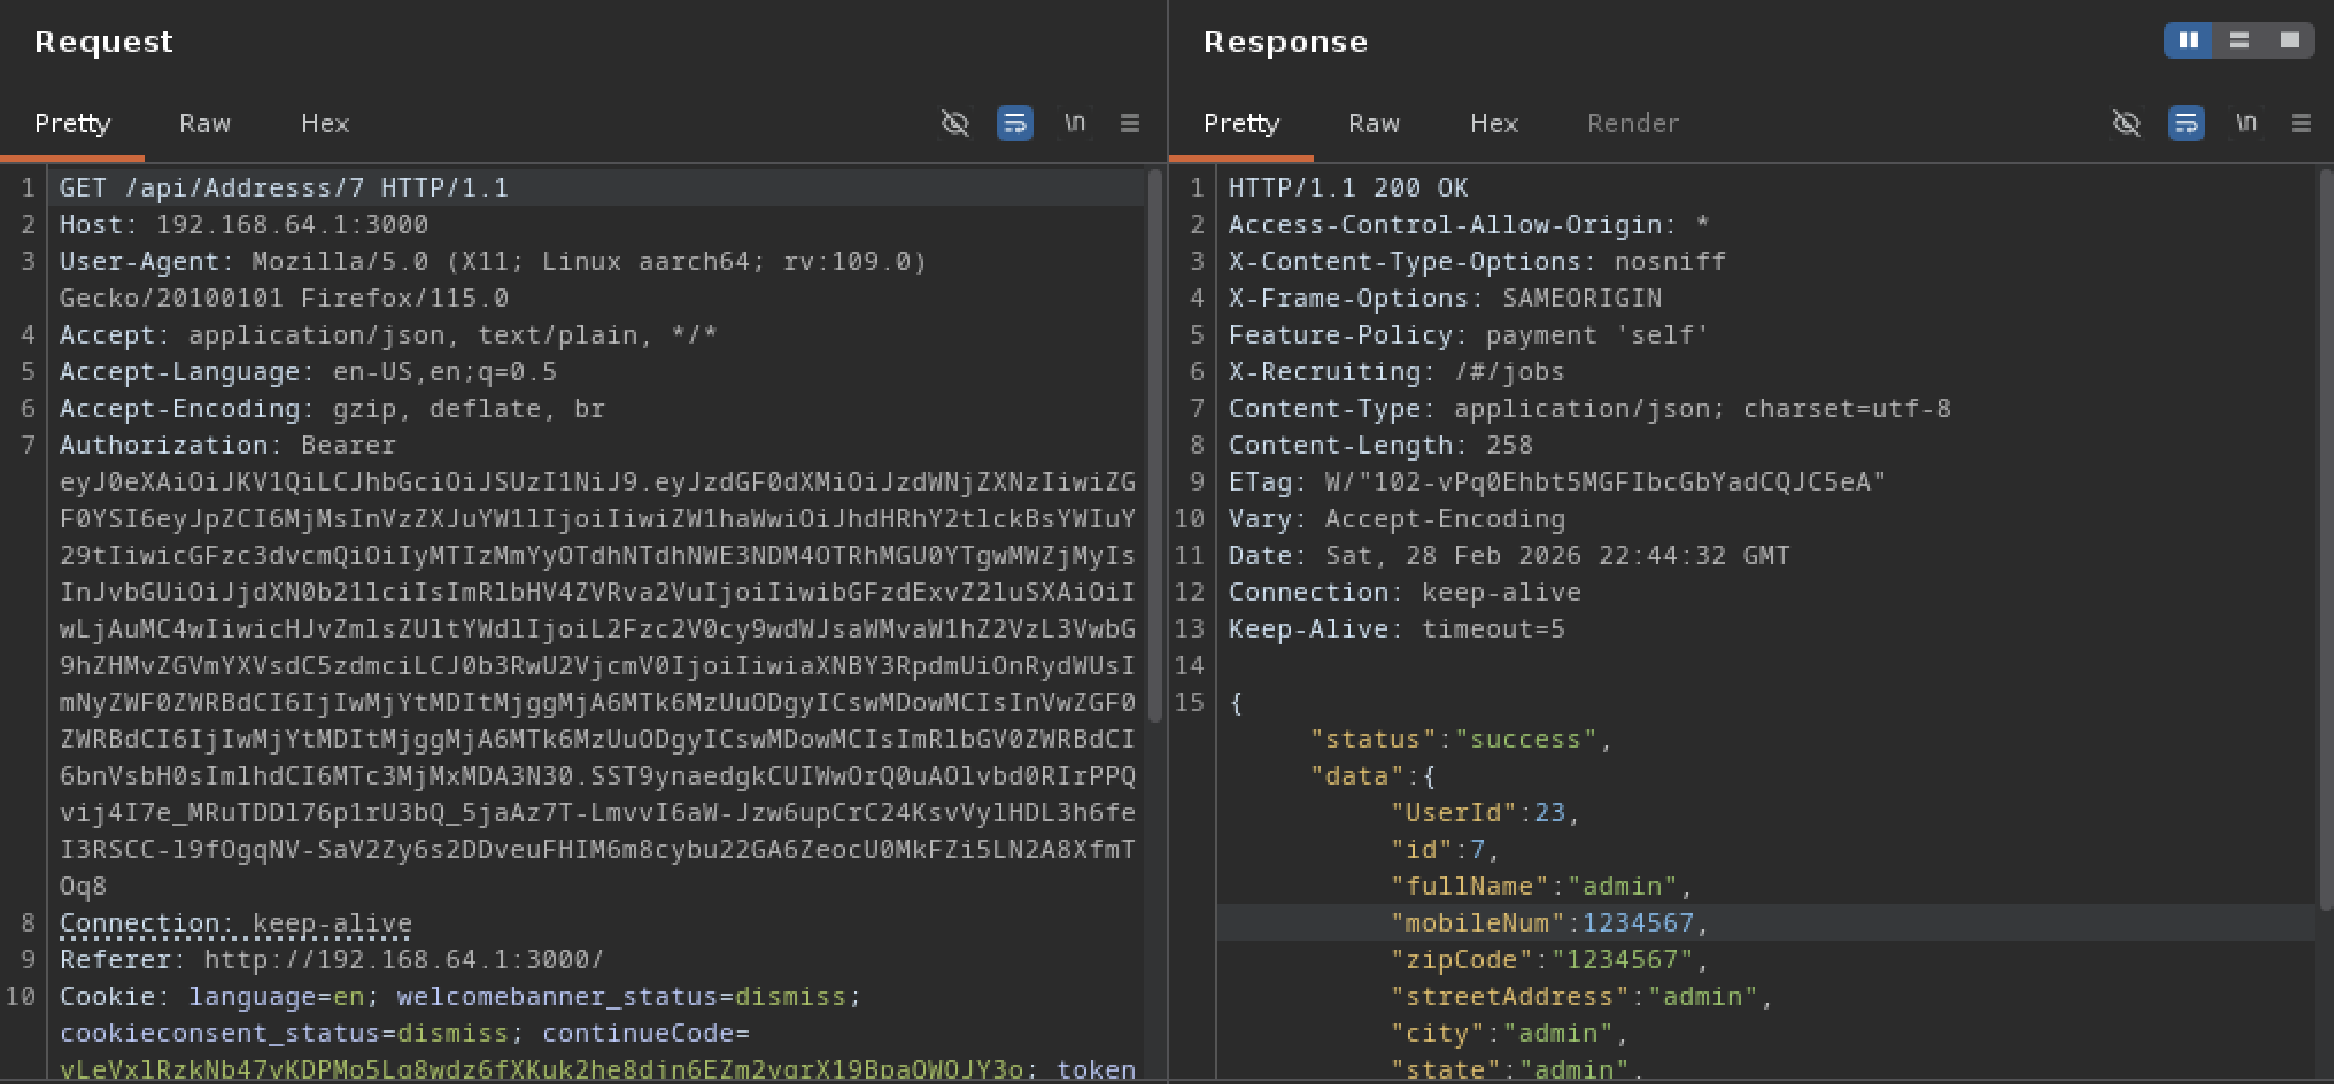Click the X-Recruiting: /#/jobs header
Image resolution: width=2334 pixels, height=1084 pixels.
(x=1397, y=372)
